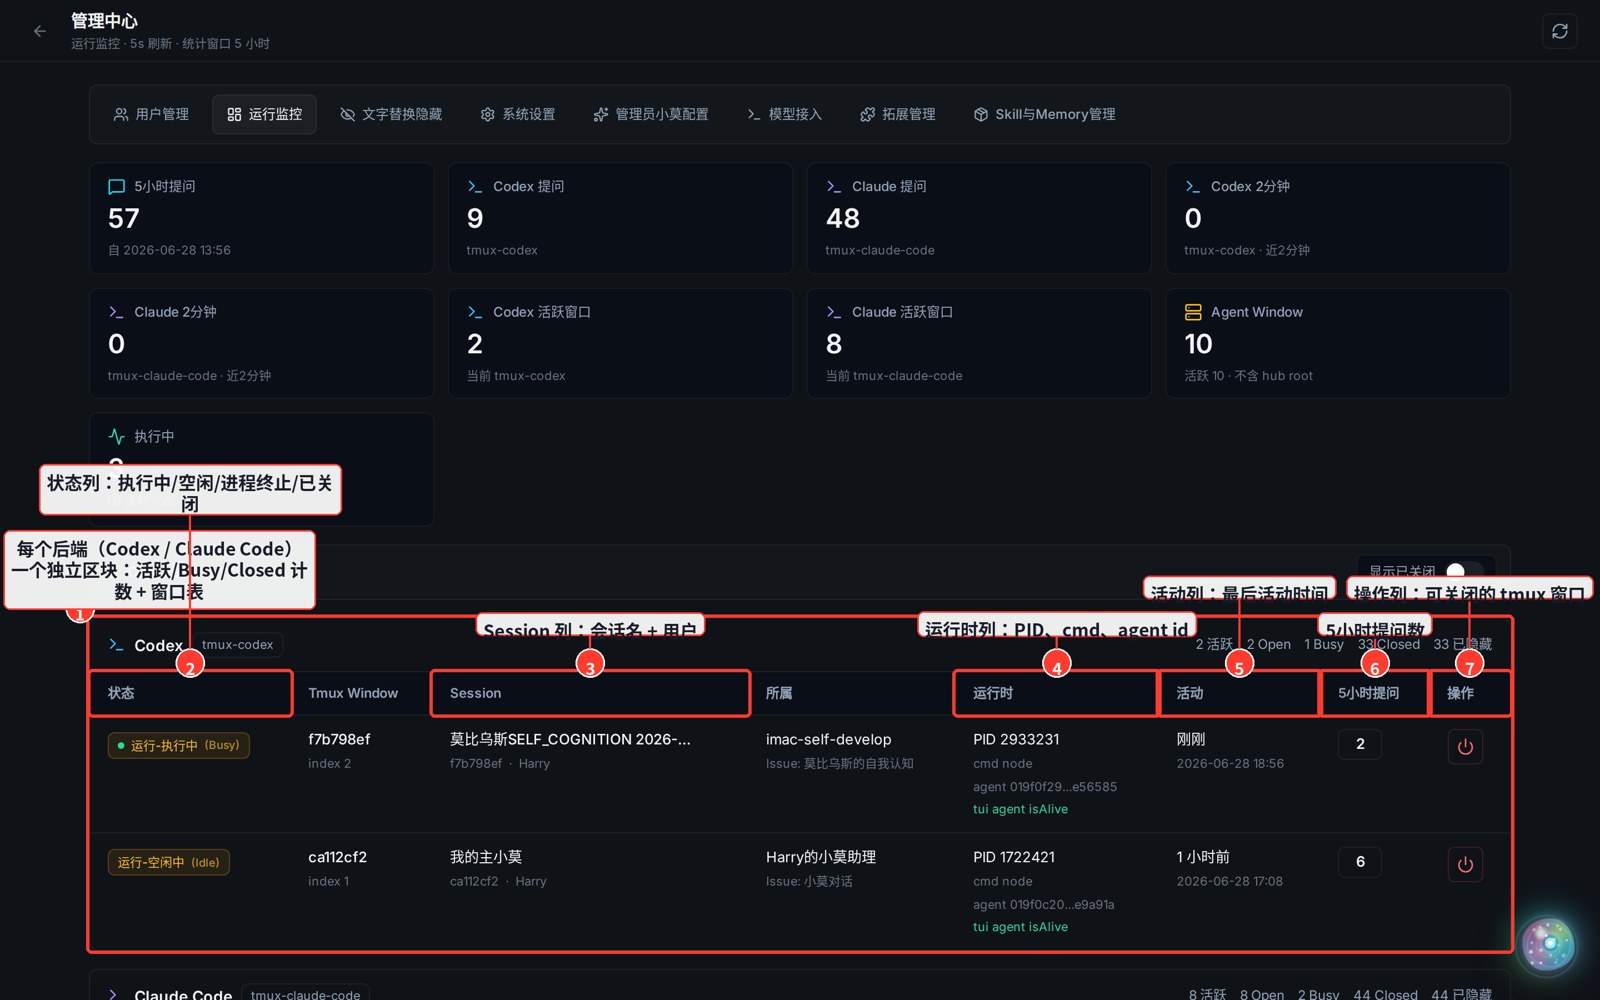Open the floating assistant orb
Screen dimensions: 1600x1000
(x=1548, y=944)
